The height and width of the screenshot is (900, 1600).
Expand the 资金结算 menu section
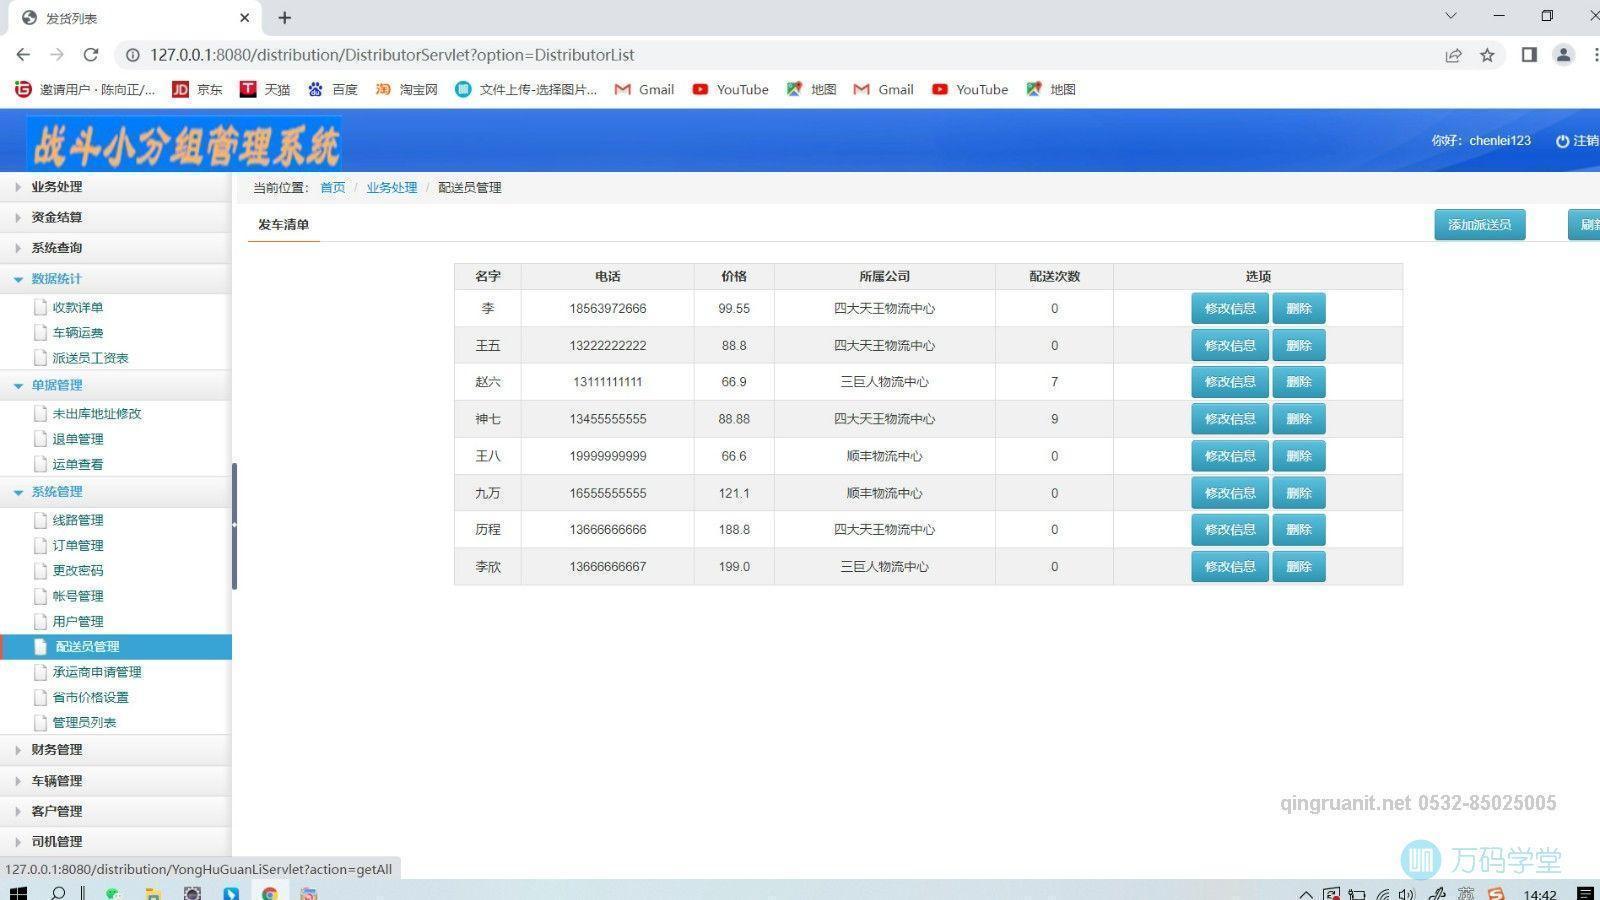pyautogui.click(x=115, y=217)
